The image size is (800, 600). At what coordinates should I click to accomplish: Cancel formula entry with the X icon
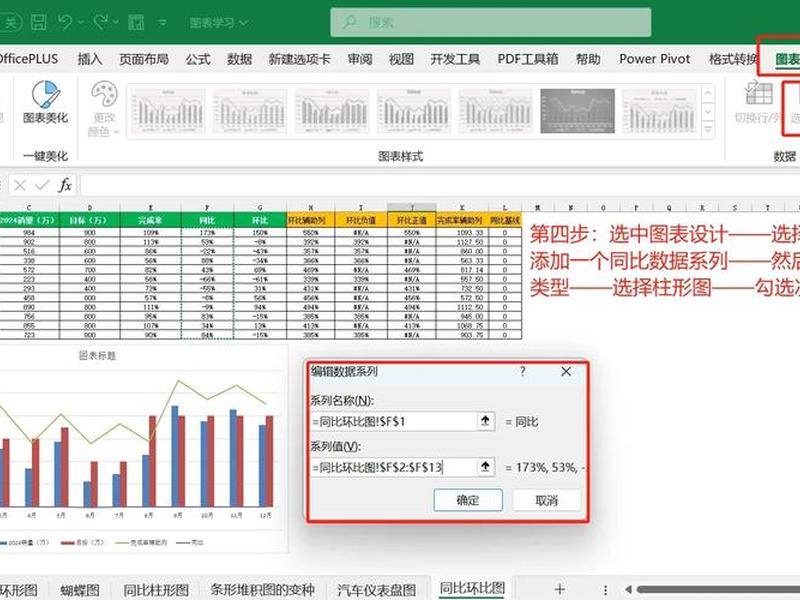[20, 185]
